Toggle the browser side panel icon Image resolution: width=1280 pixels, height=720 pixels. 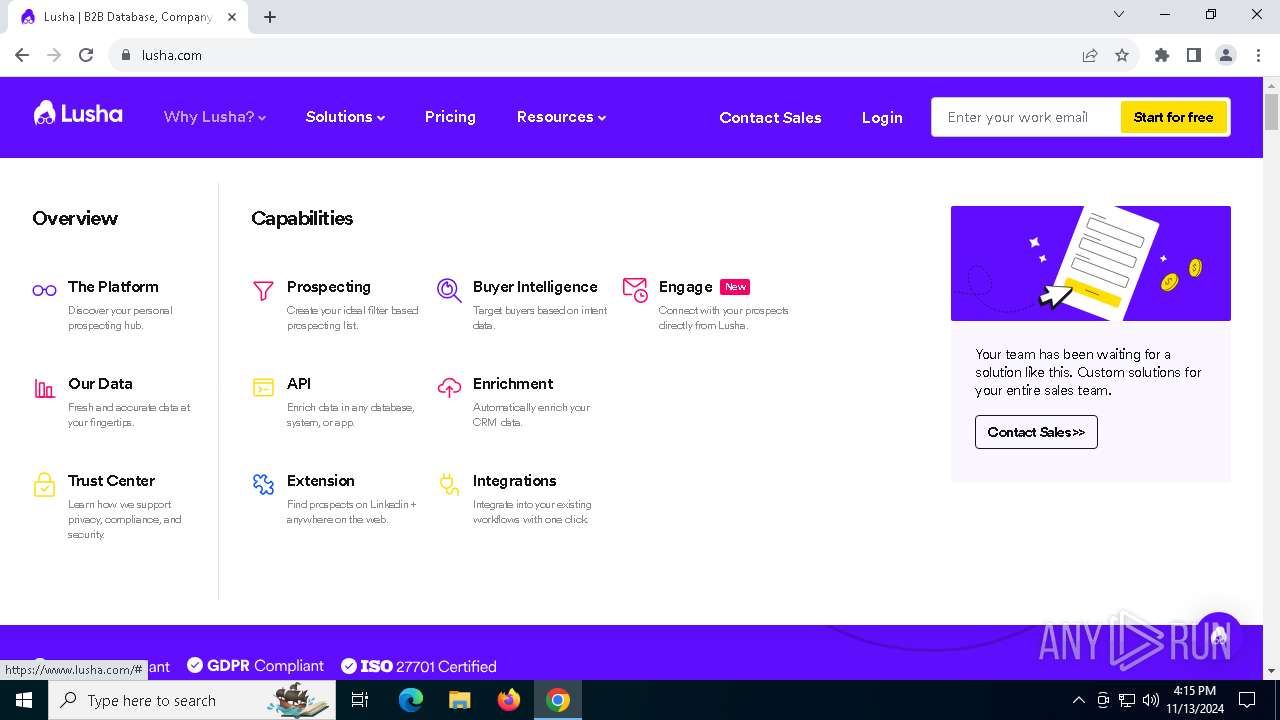1194,55
